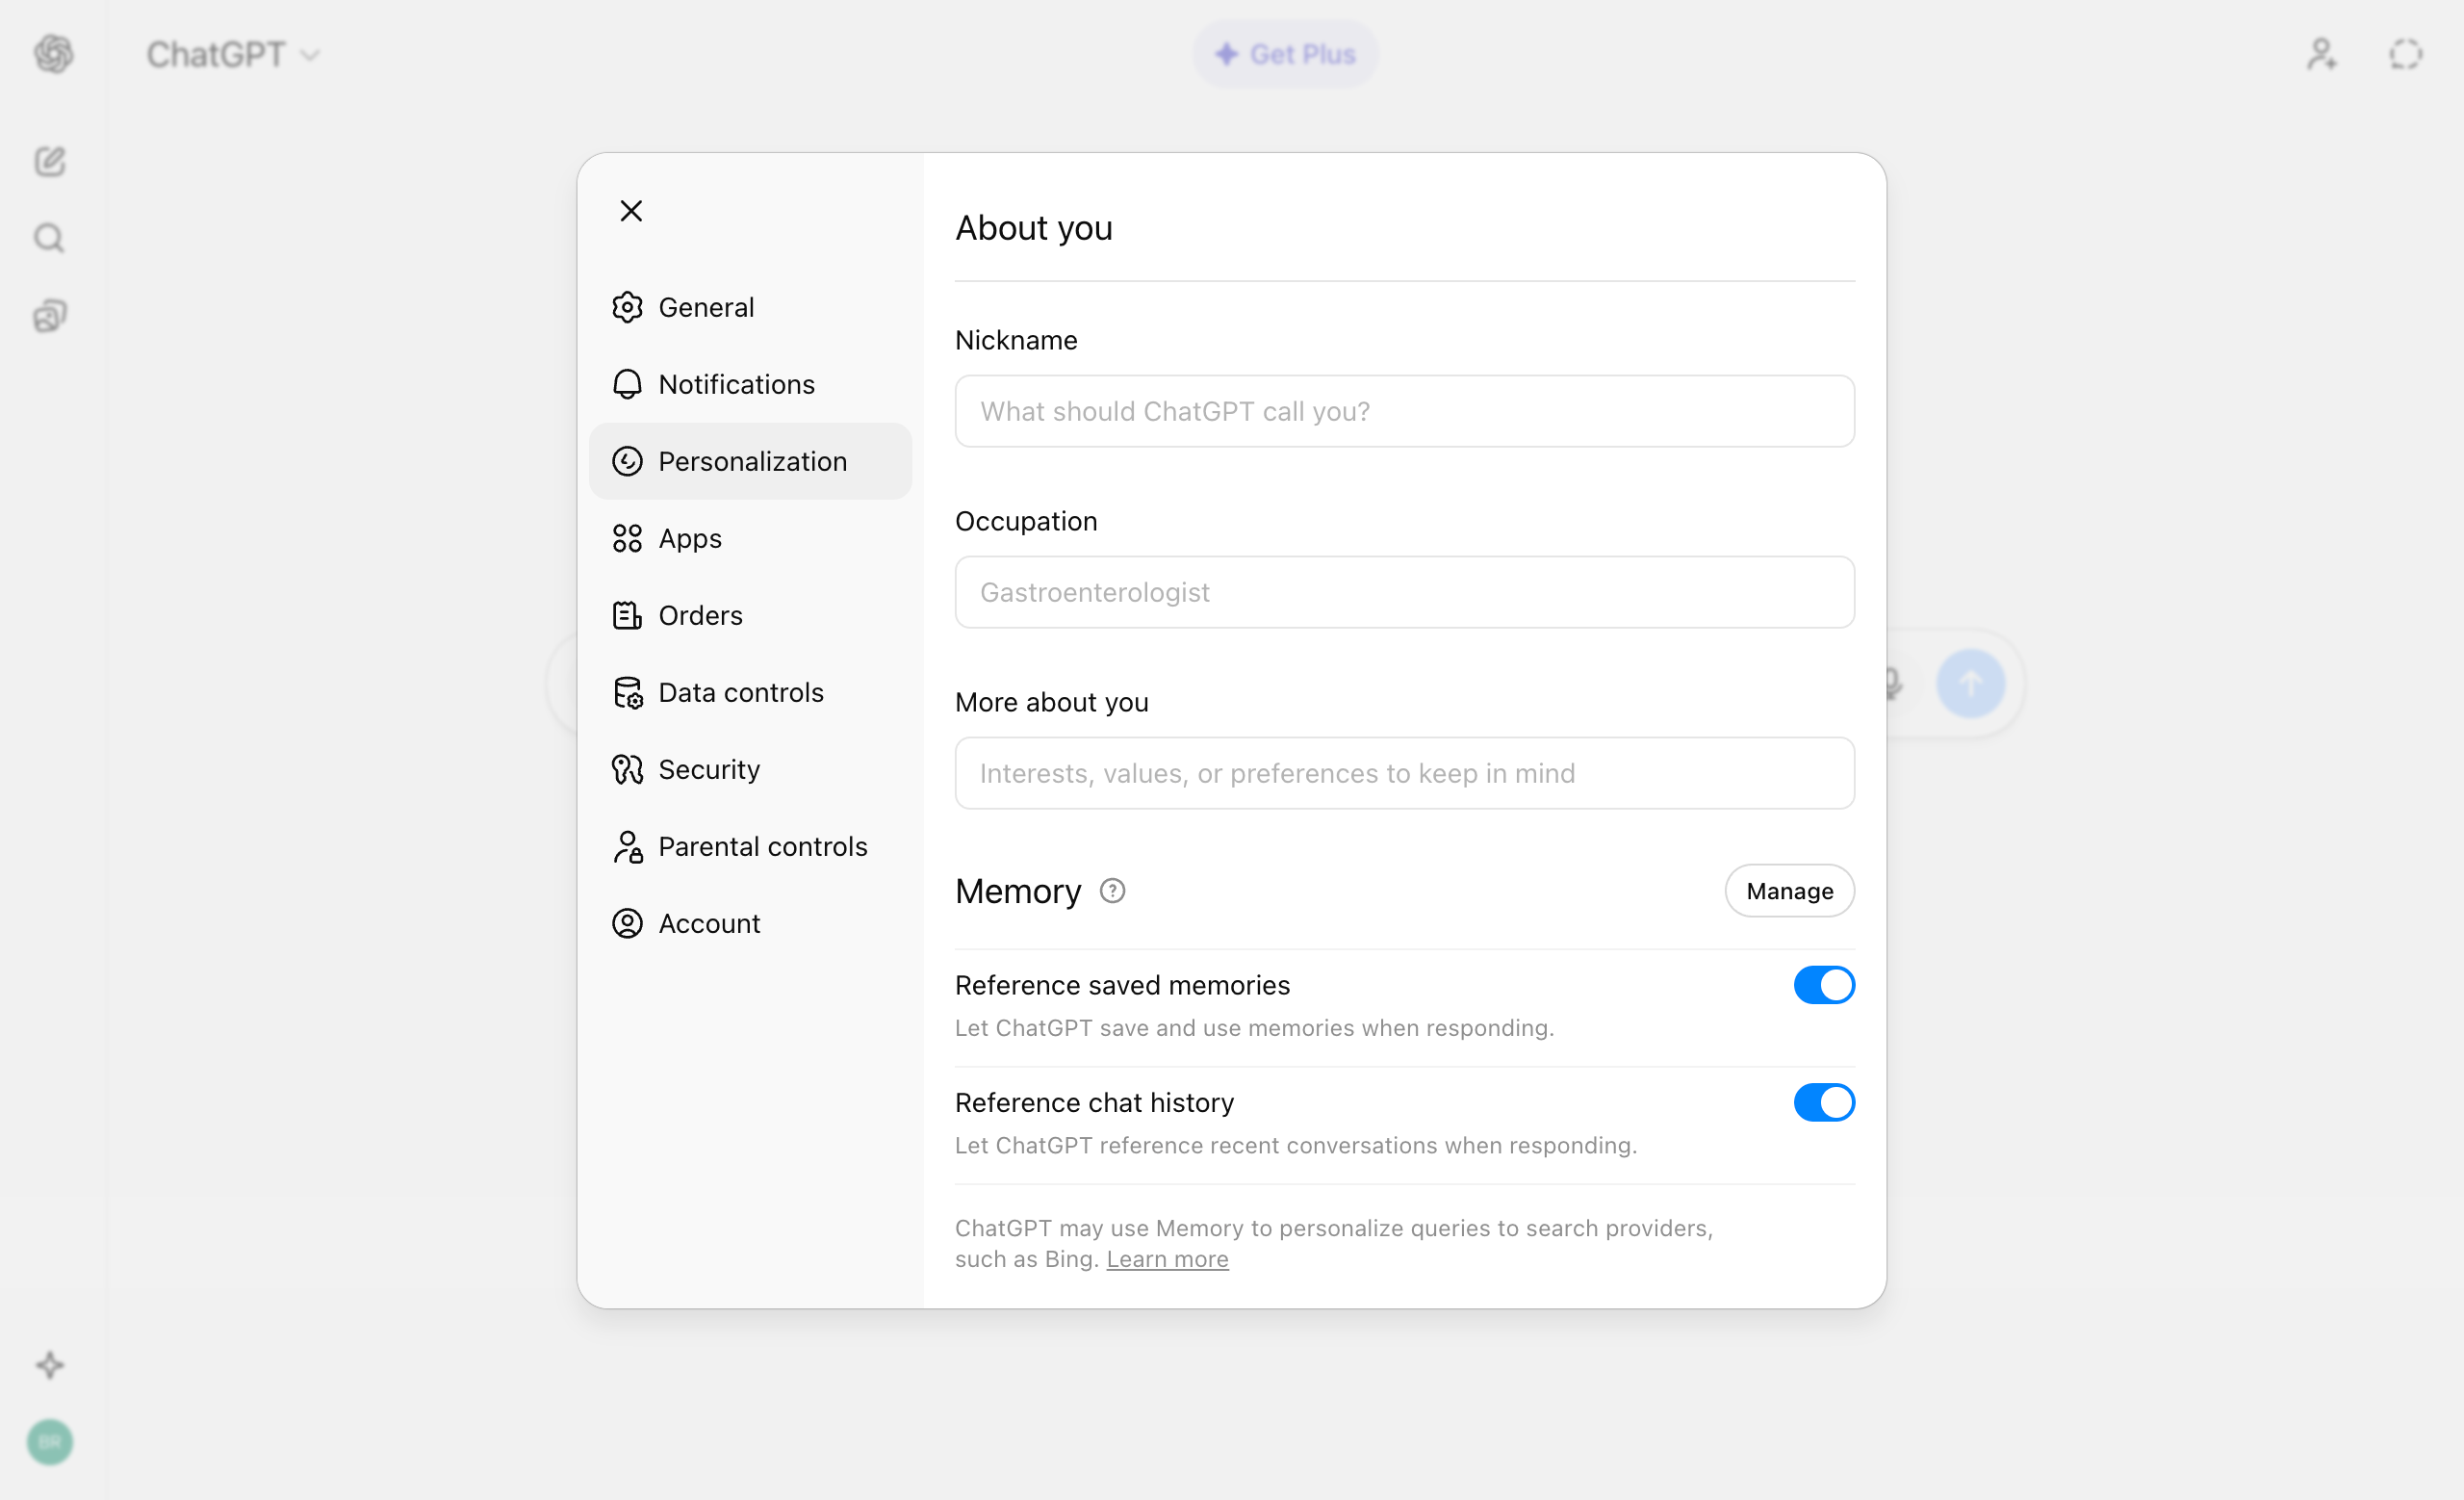
Task: Focus the Nickname input field
Action: click(x=1404, y=411)
